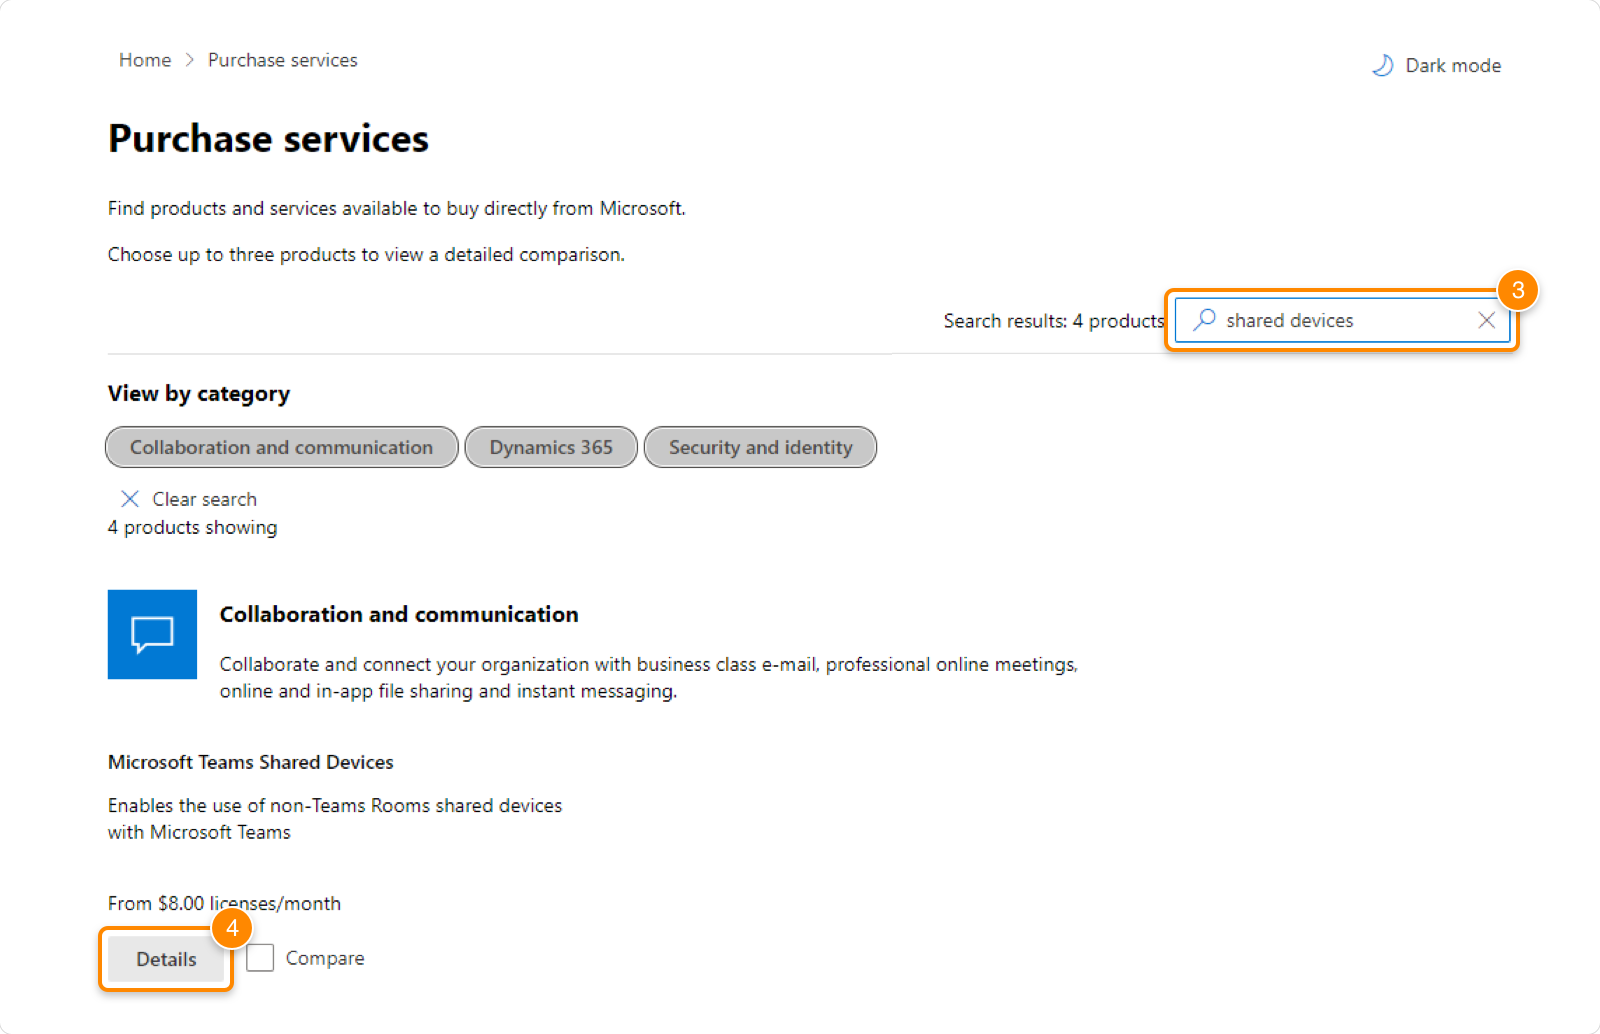This screenshot has height=1034, width=1600.
Task: Click the magnifier icon in search box
Action: (1205, 319)
